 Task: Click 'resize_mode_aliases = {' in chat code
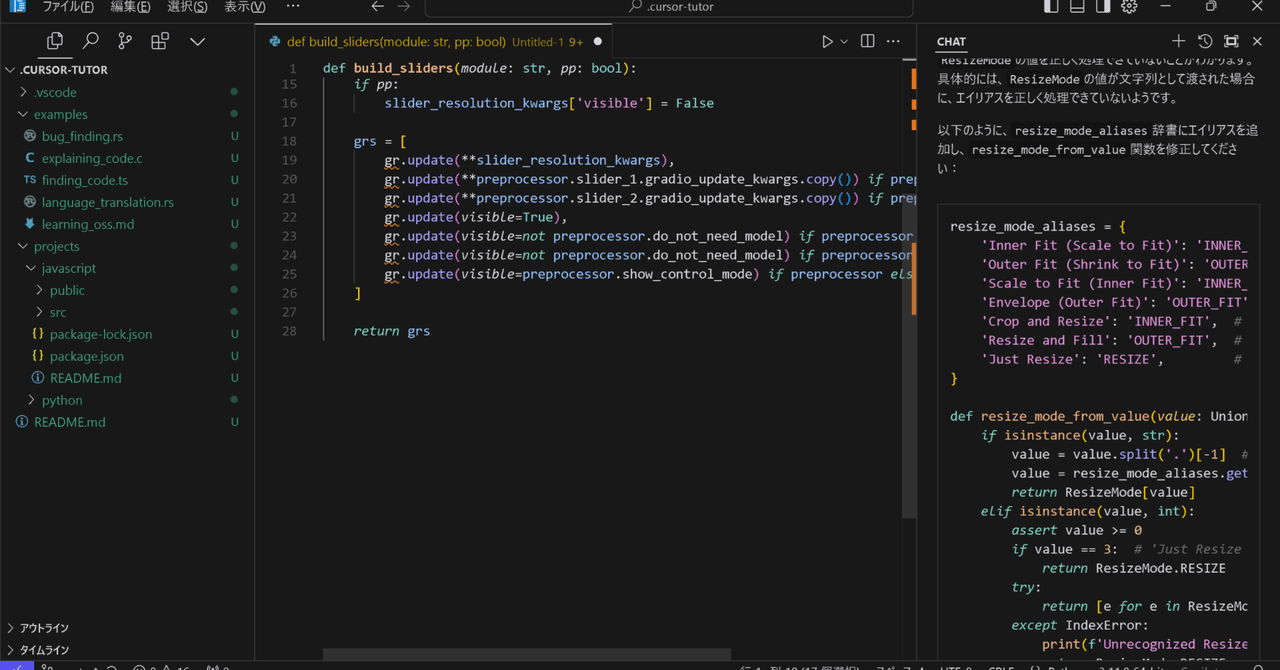click(1038, 227)
